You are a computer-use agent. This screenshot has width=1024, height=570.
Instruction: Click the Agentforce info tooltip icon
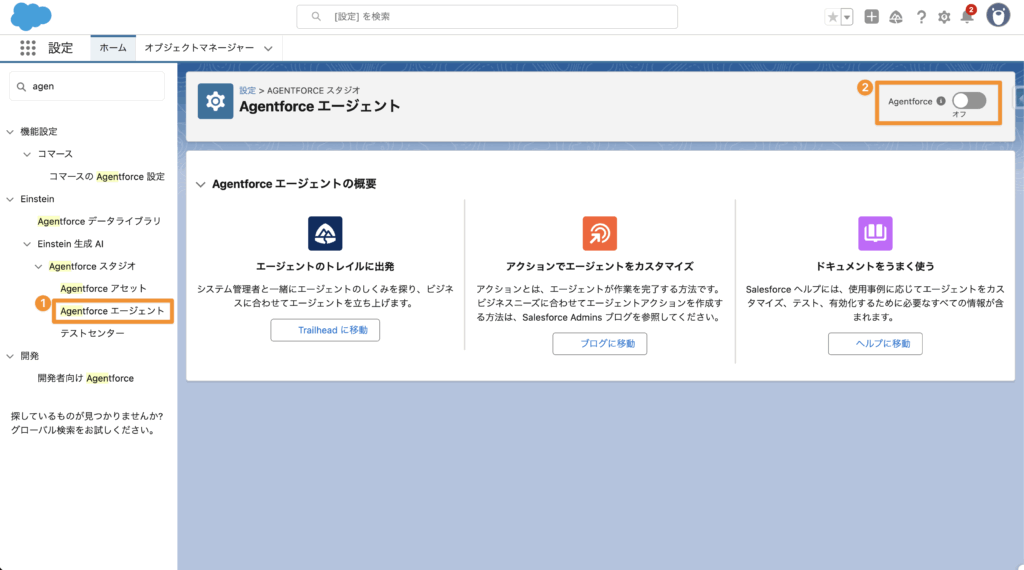tap(941, 101)
